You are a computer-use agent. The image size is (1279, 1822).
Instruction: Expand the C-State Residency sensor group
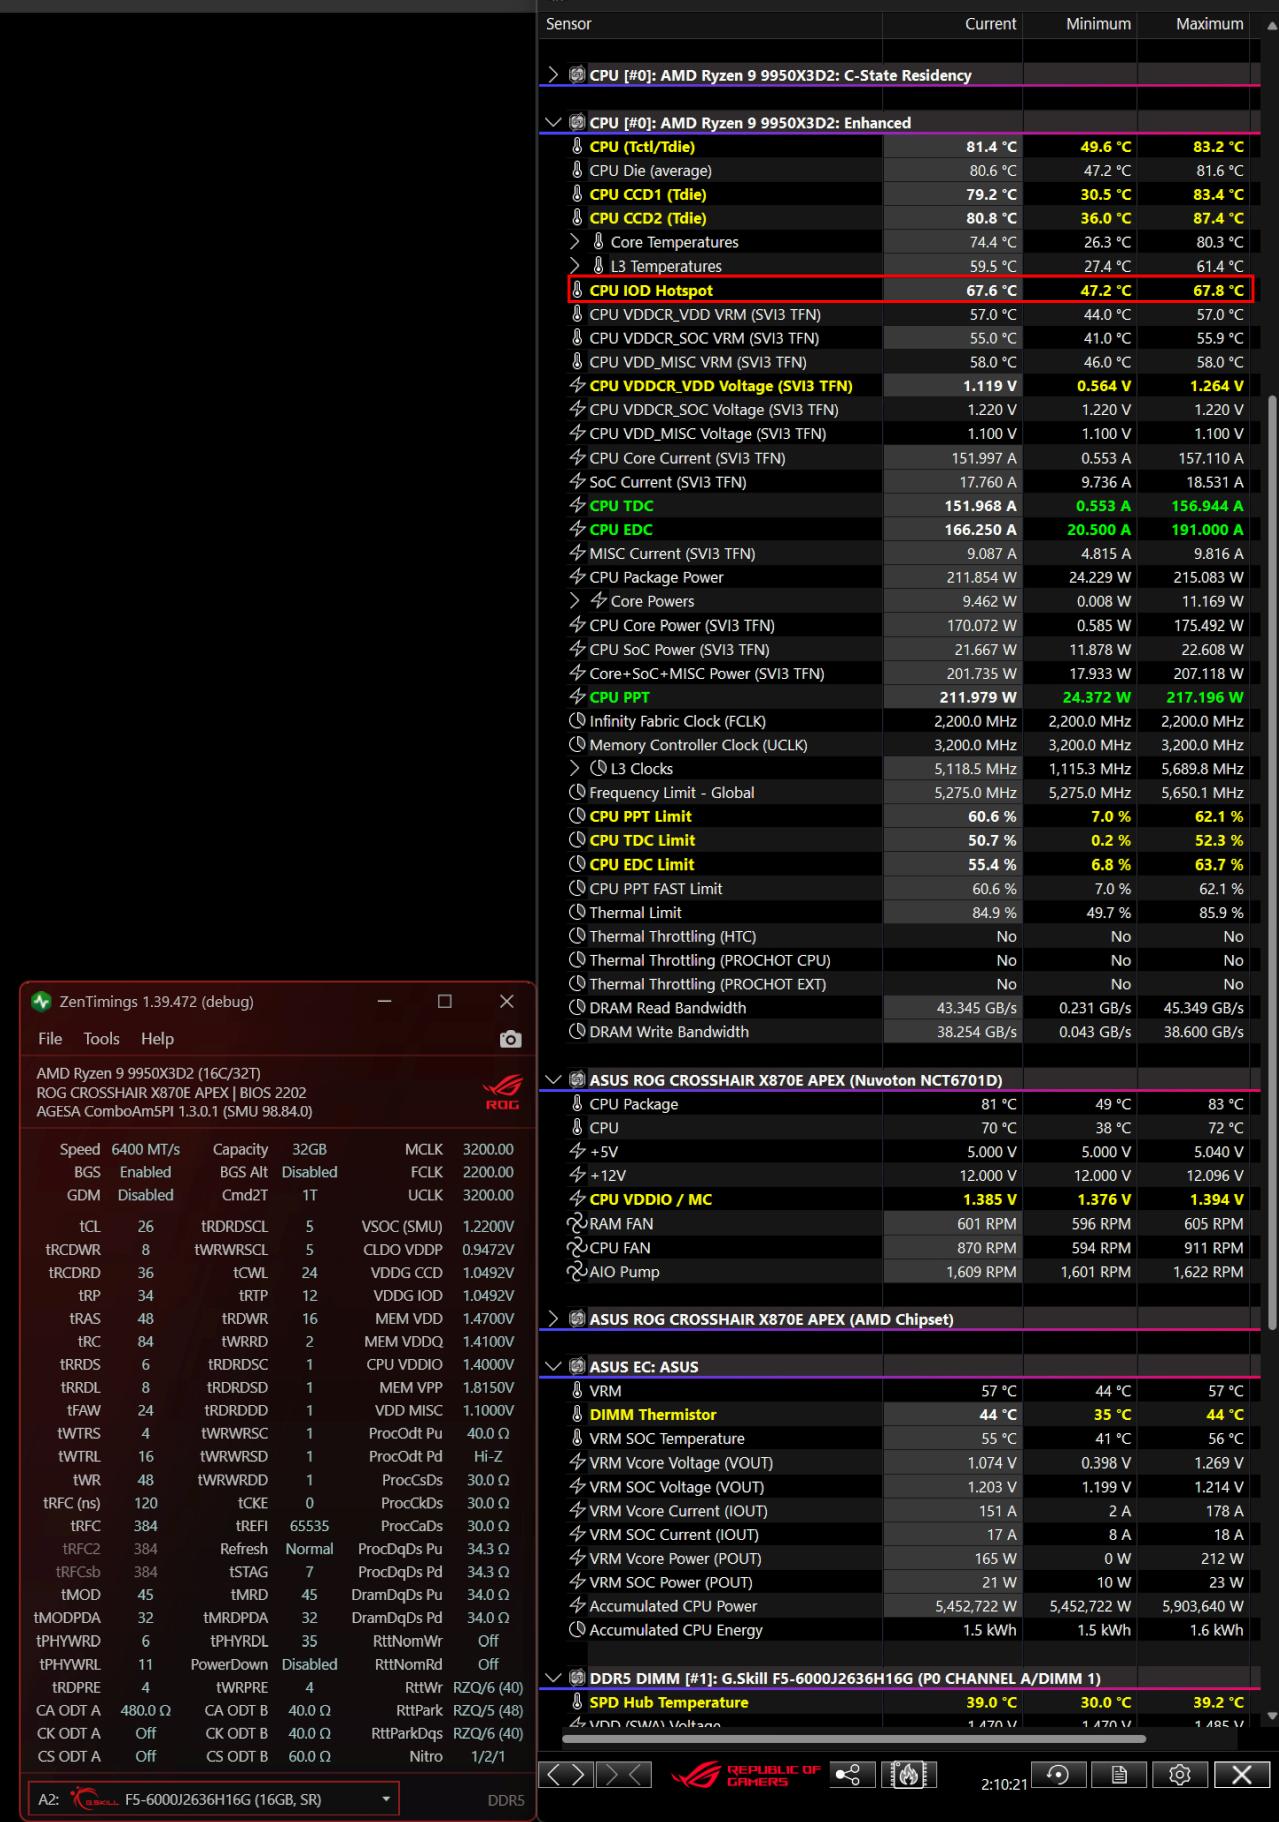pos(553,75)
